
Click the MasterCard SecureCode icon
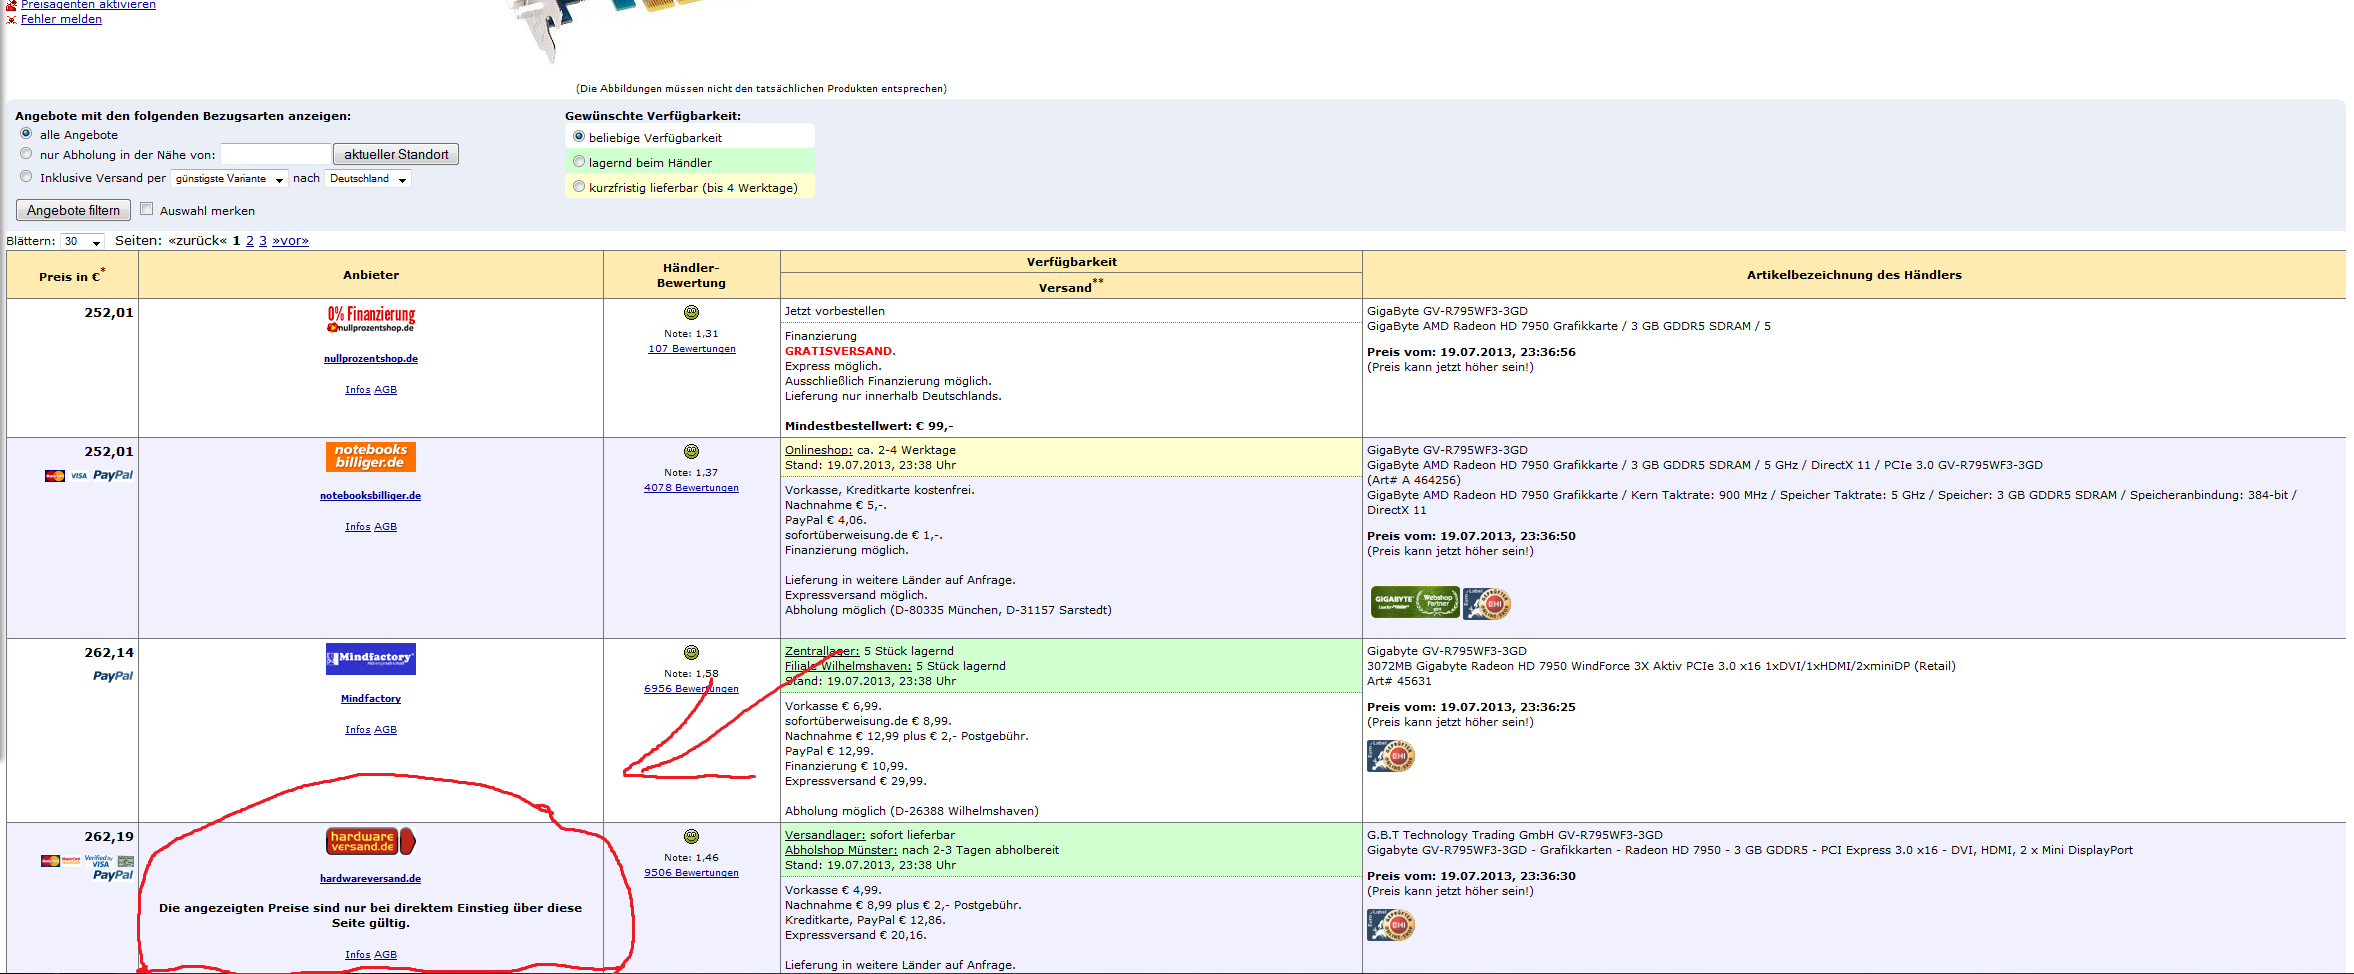click(x=72, y=860)
